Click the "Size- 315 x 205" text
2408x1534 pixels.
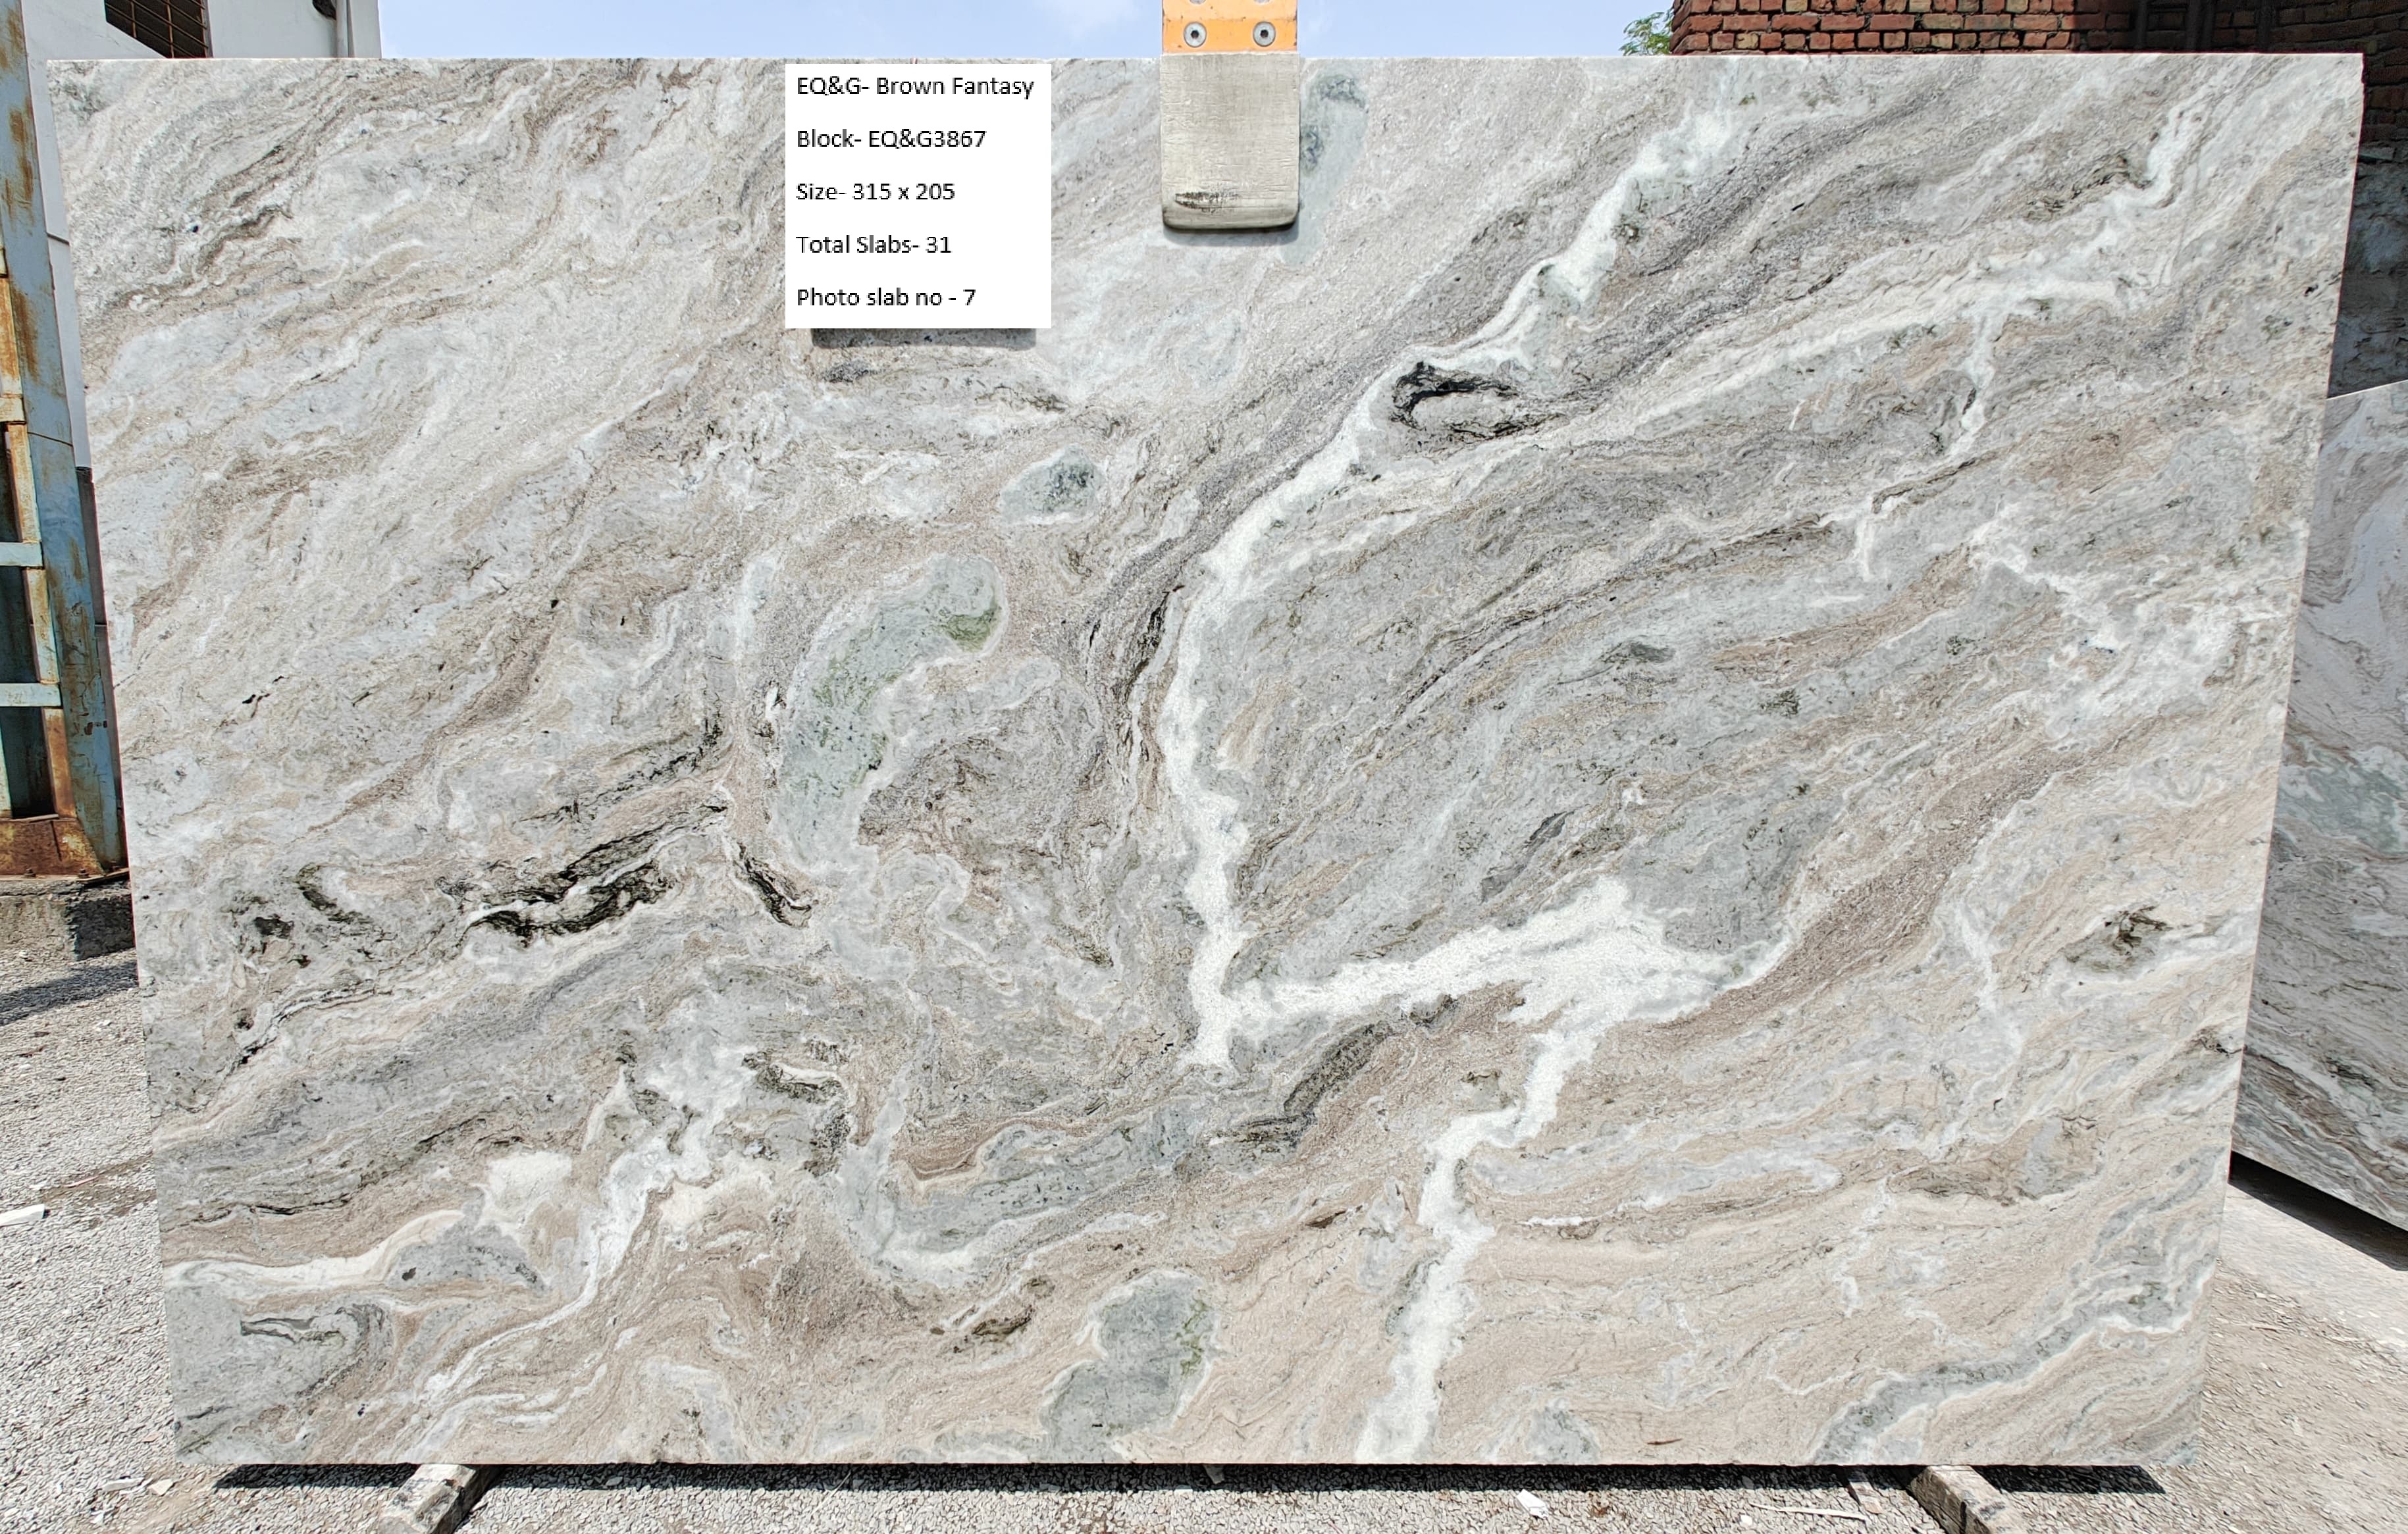click(875, 191)
